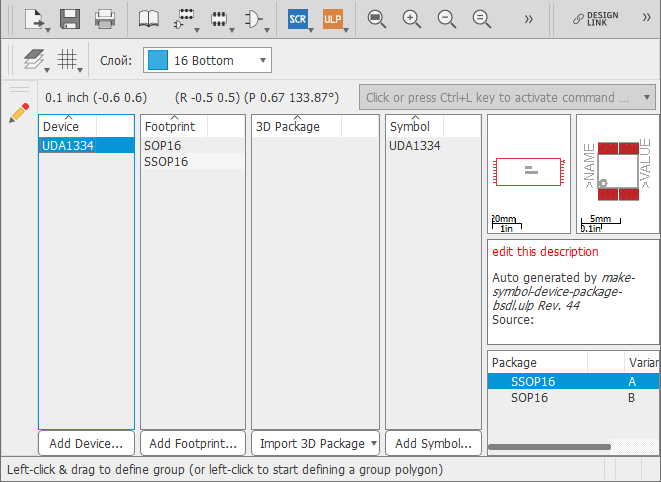
Task: Select SSOP16 in the Footprint list
Action: click(193, 162)
